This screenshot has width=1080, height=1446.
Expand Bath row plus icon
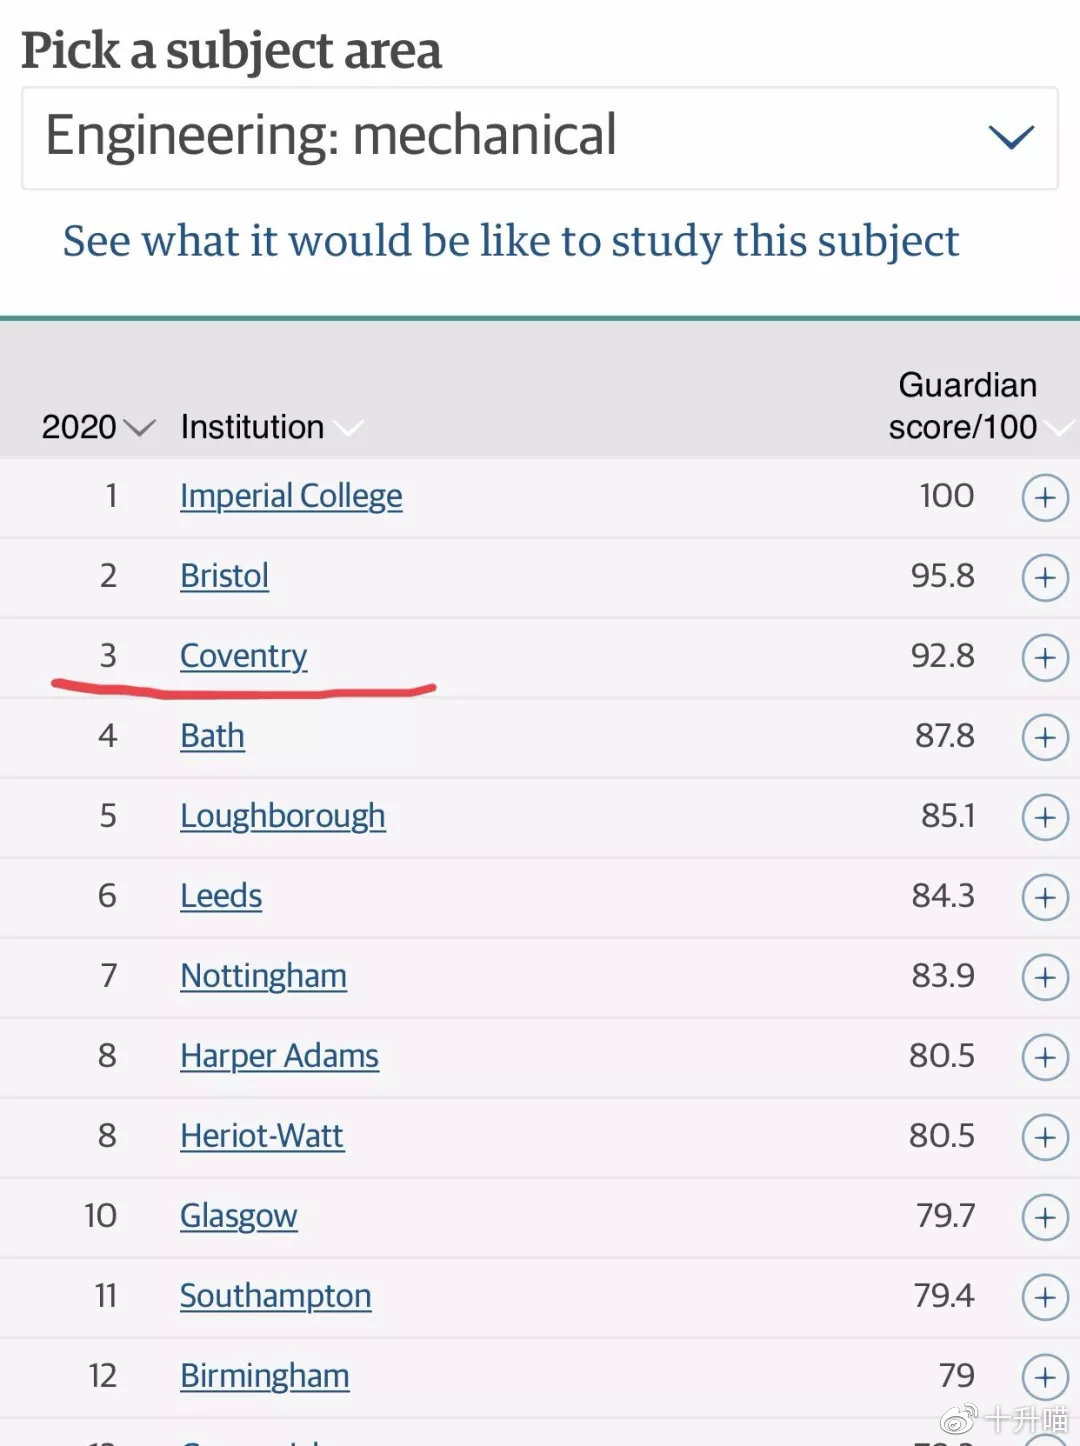[x=1045, y=737]
